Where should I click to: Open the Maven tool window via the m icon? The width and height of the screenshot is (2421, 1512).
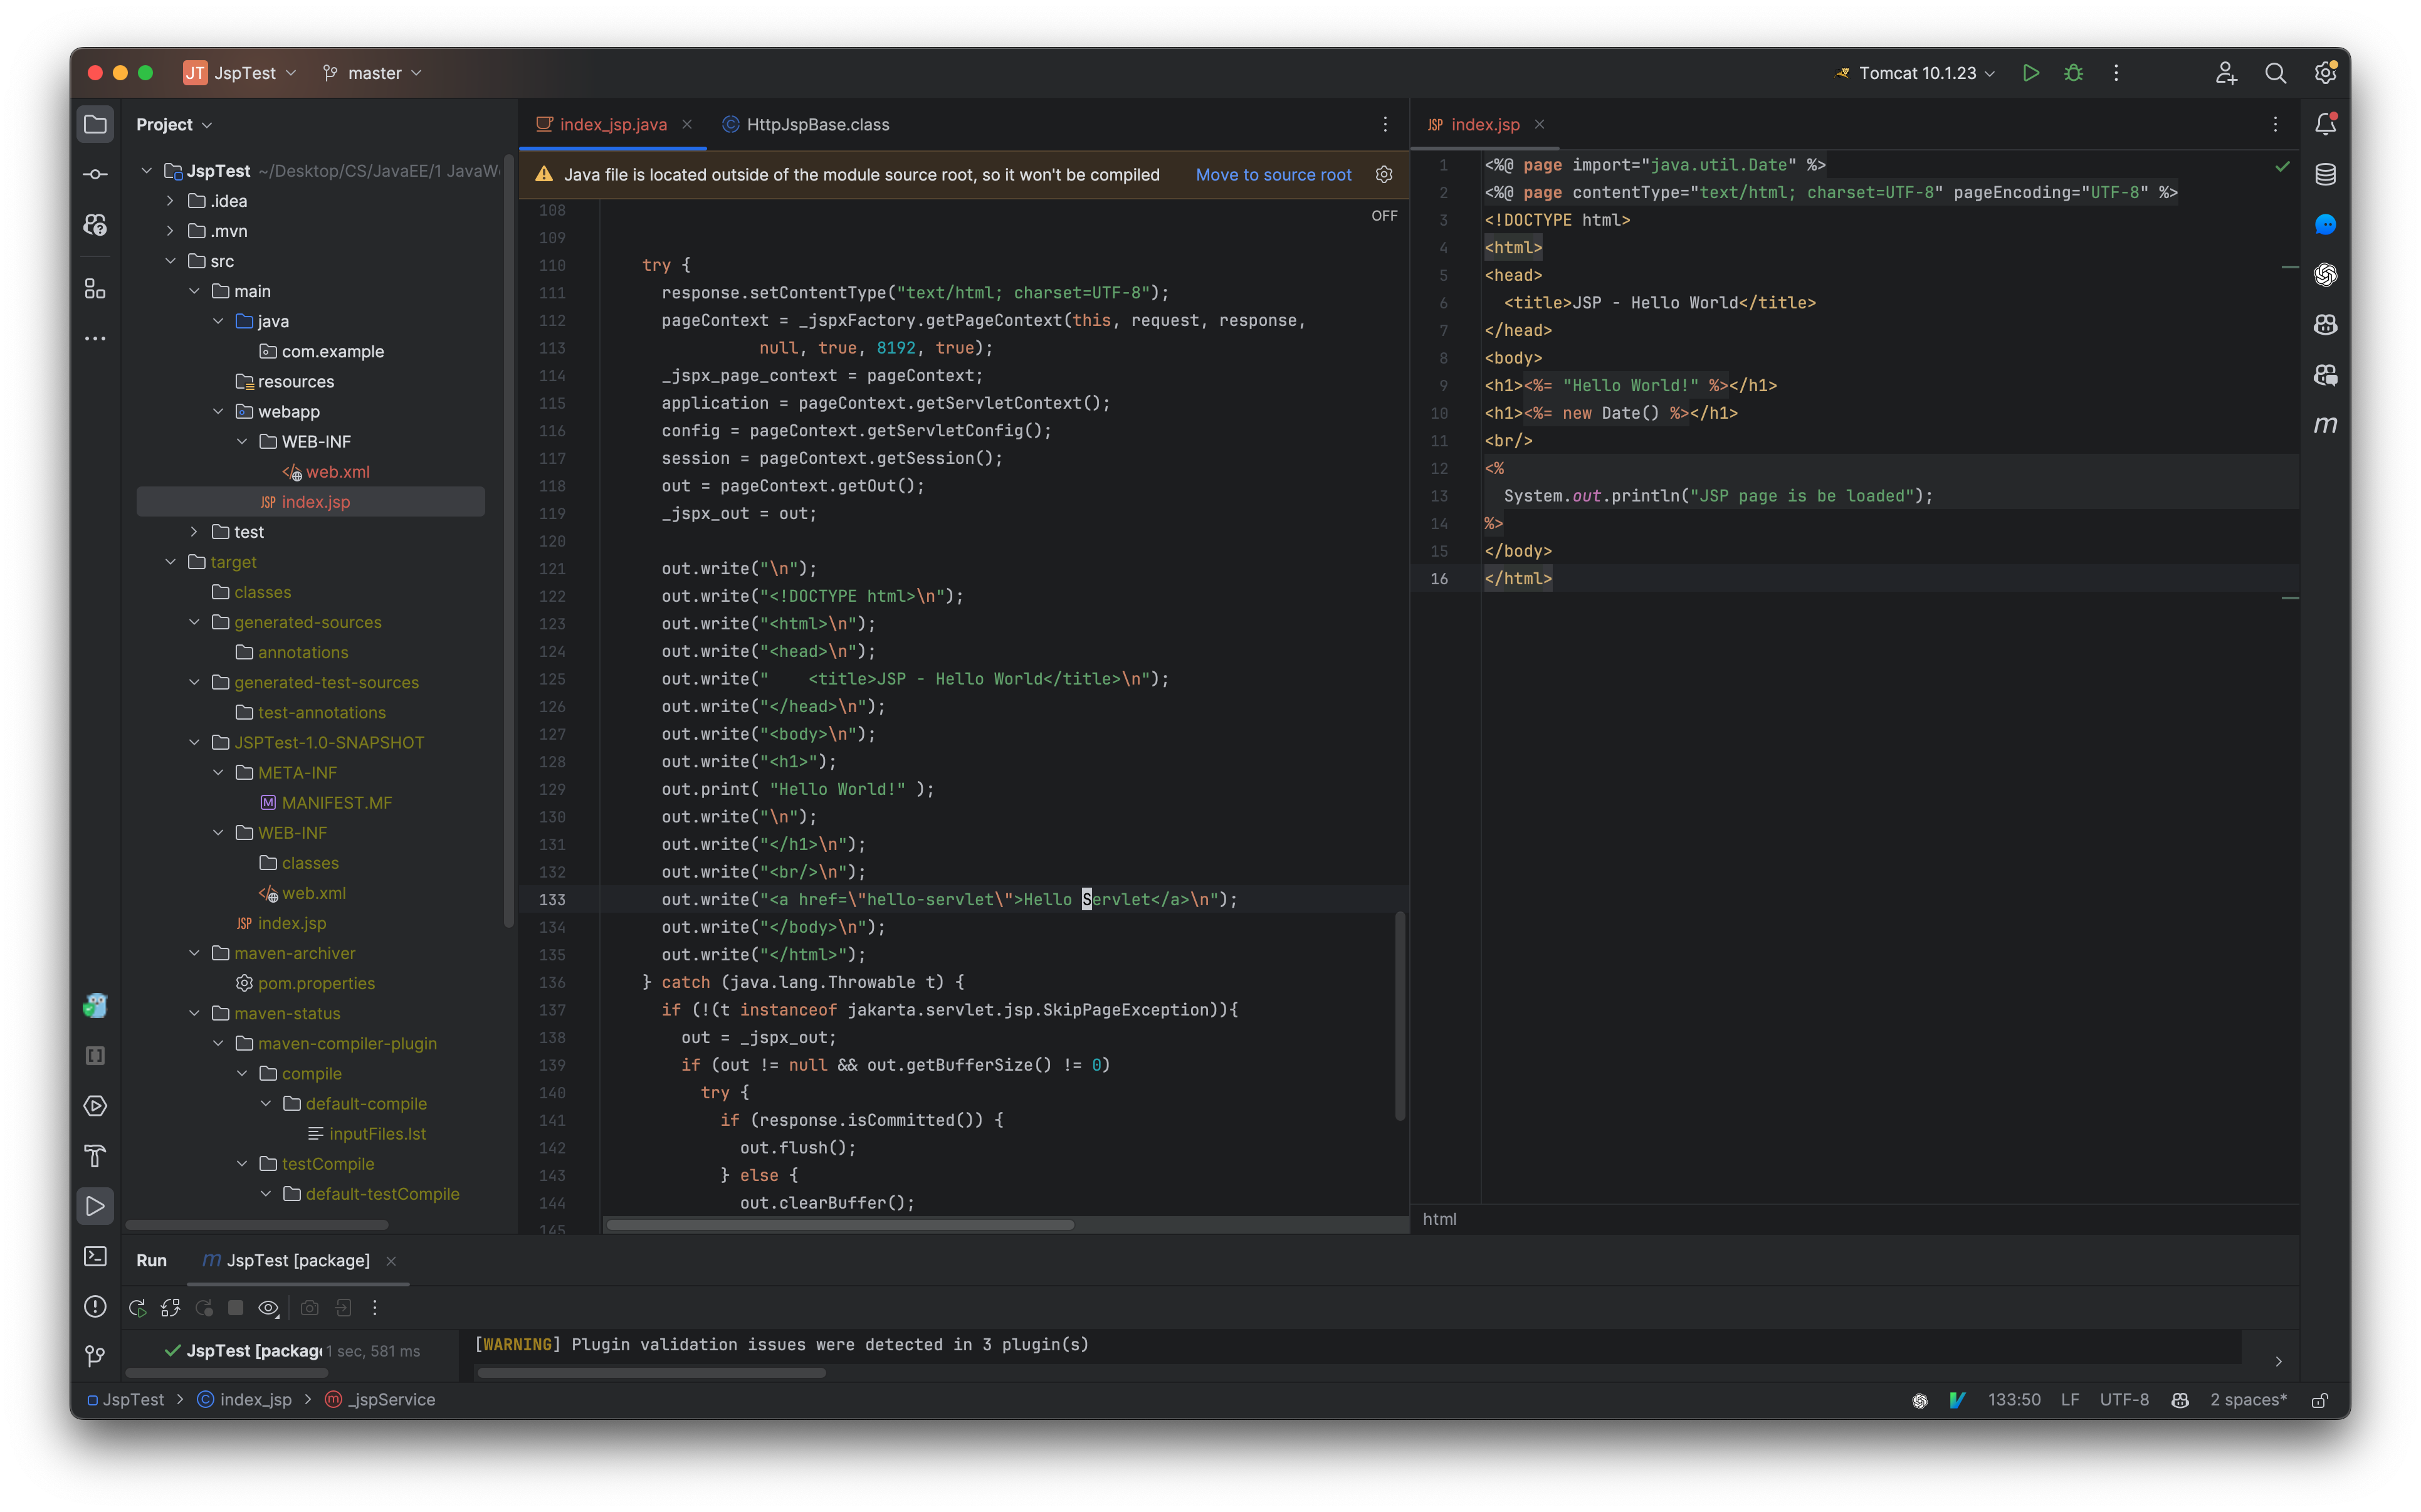2326,424
